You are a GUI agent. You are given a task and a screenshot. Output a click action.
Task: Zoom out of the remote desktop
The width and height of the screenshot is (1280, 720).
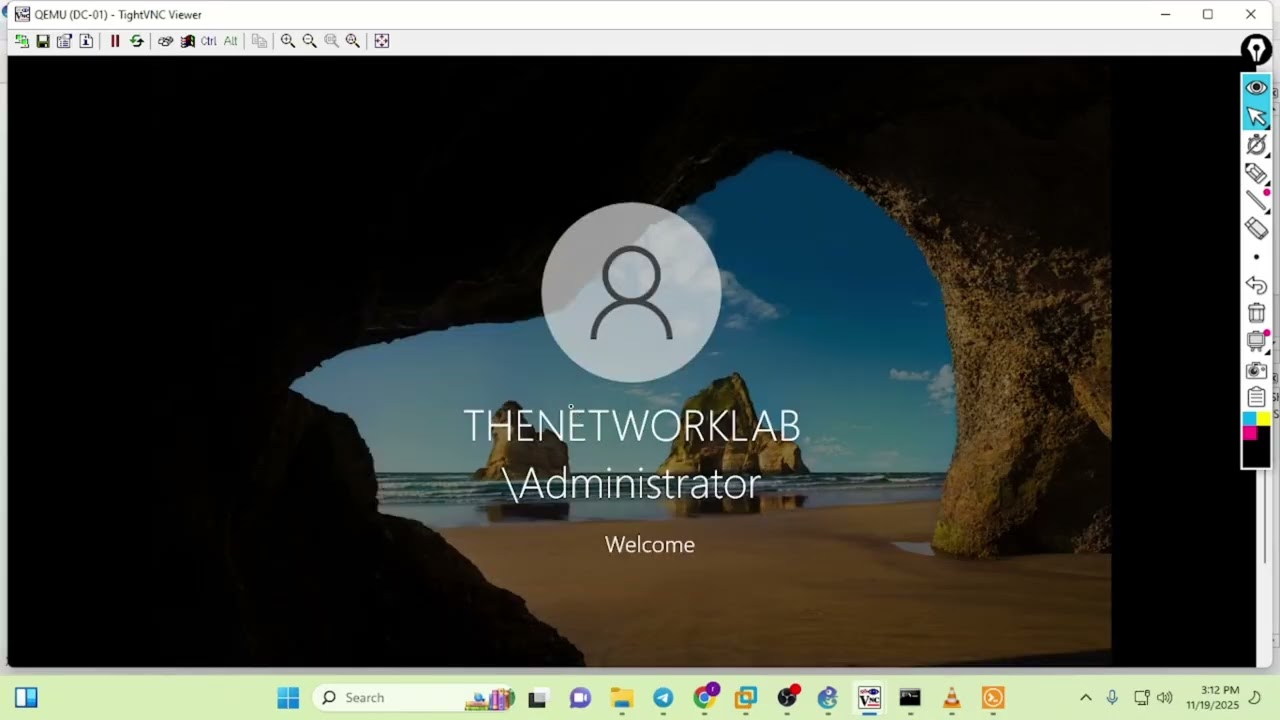pos(310,41)
